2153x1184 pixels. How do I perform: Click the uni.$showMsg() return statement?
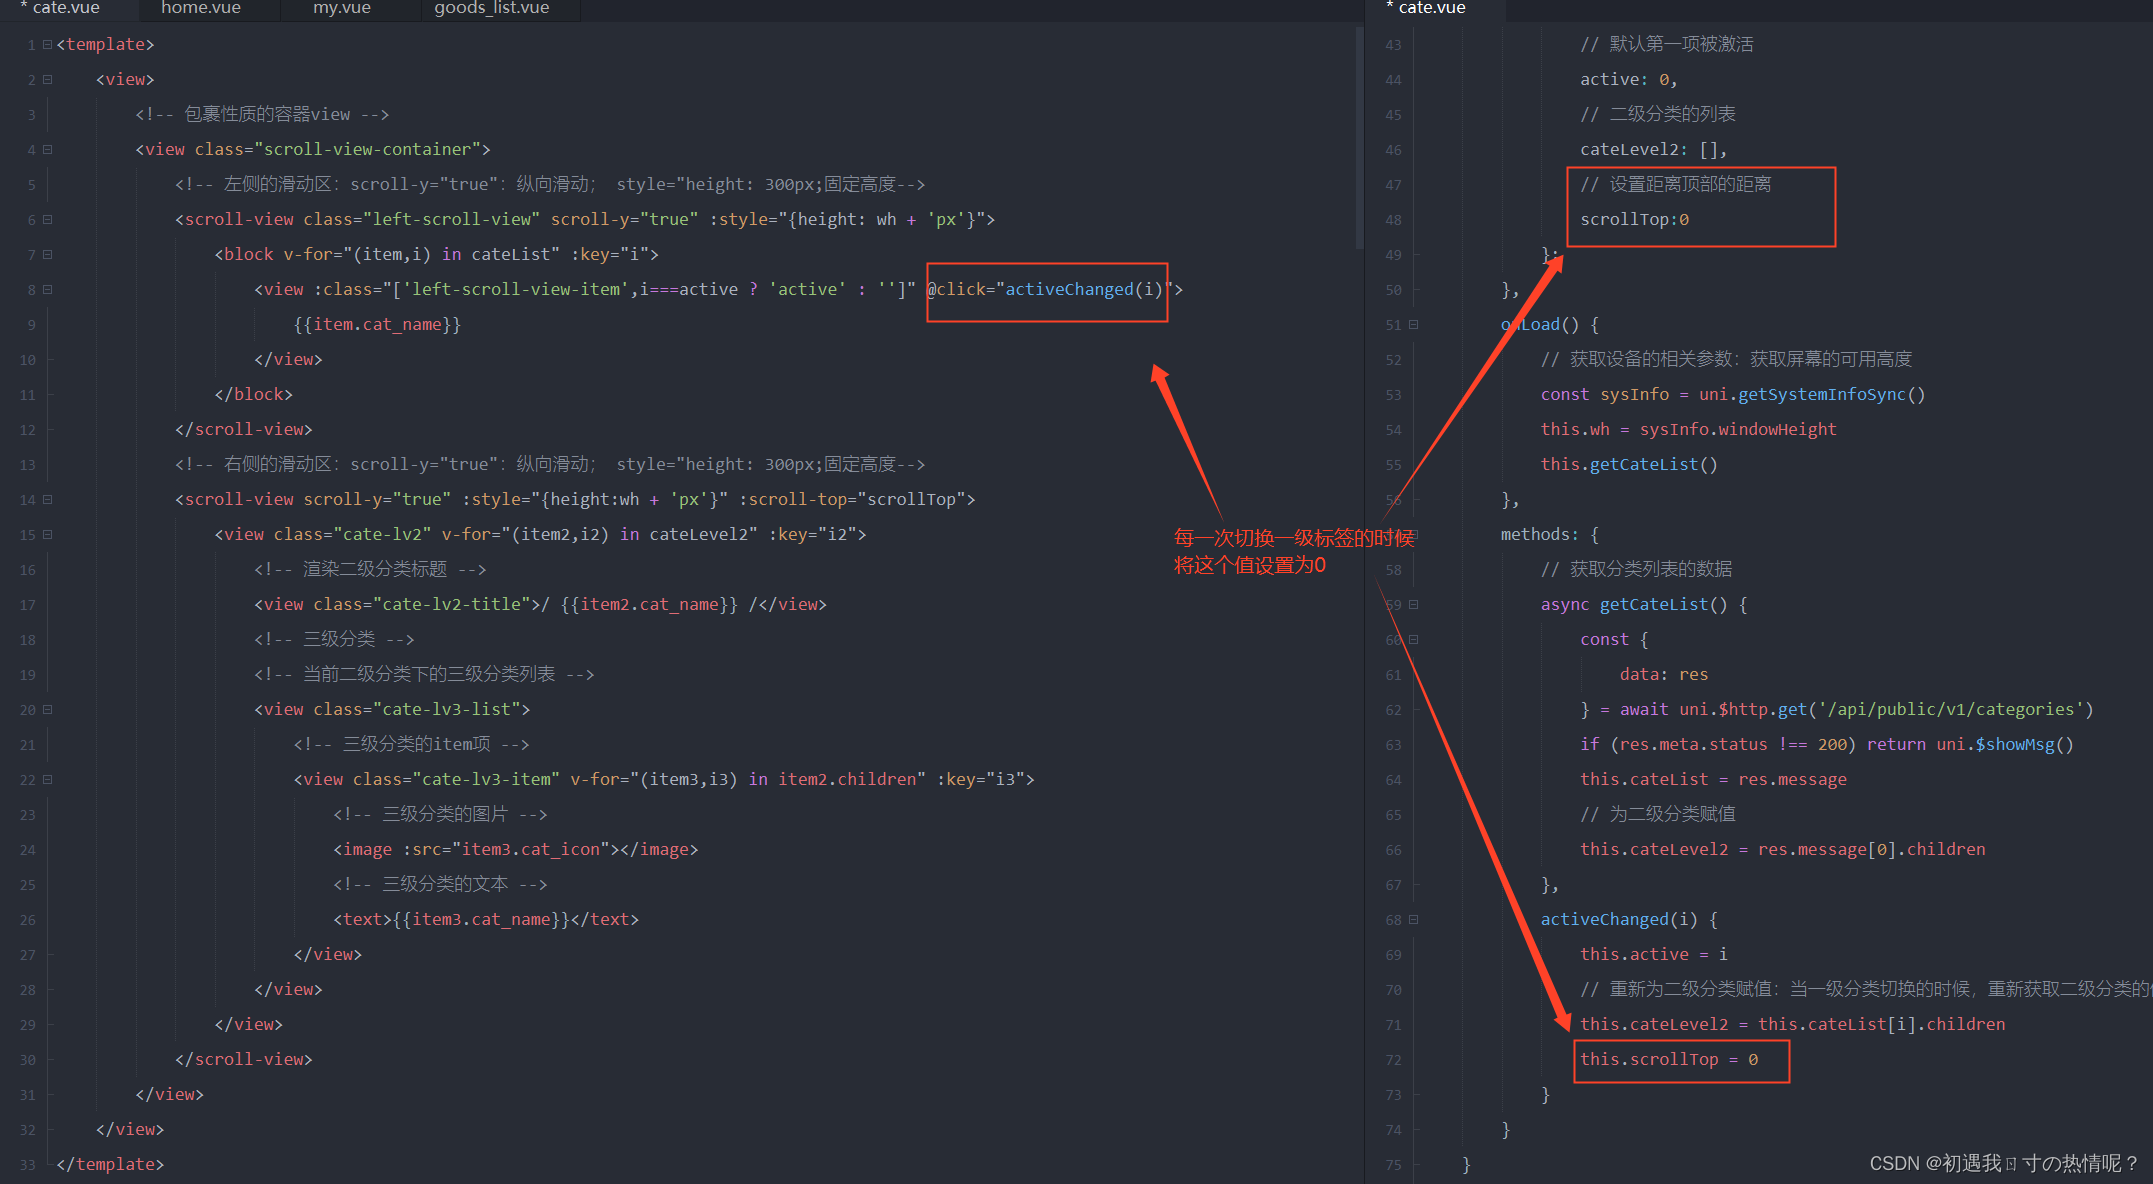[x=1970, y=745]
